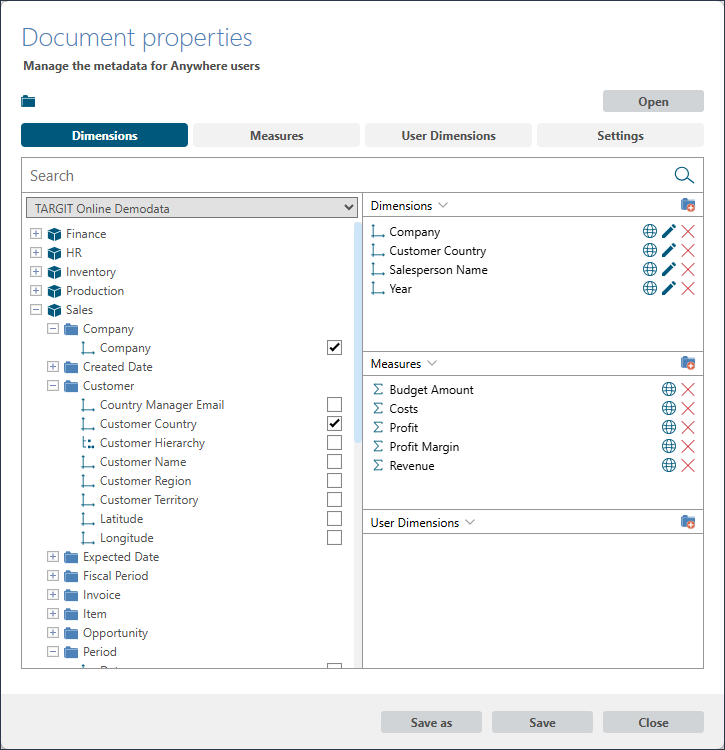
Task: Check the Customer Name checkbox
Action: click(334, 462)
